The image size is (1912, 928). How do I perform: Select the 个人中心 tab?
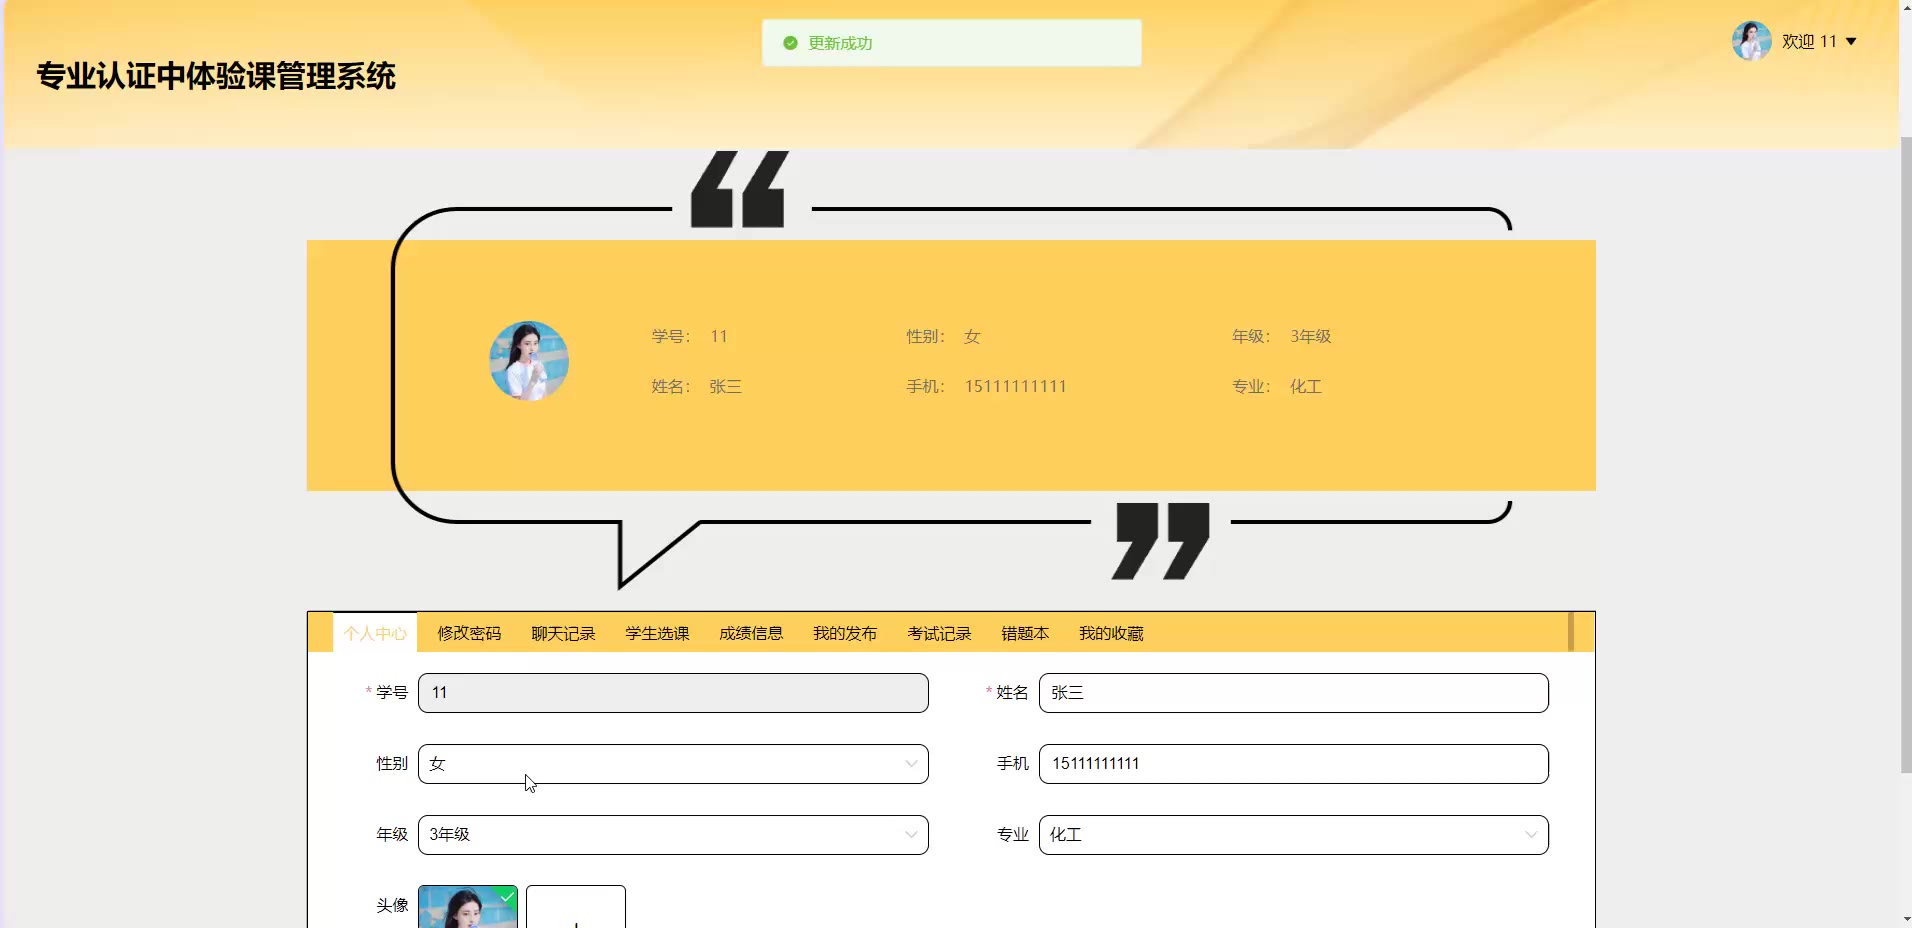click(x=375, y=633)
